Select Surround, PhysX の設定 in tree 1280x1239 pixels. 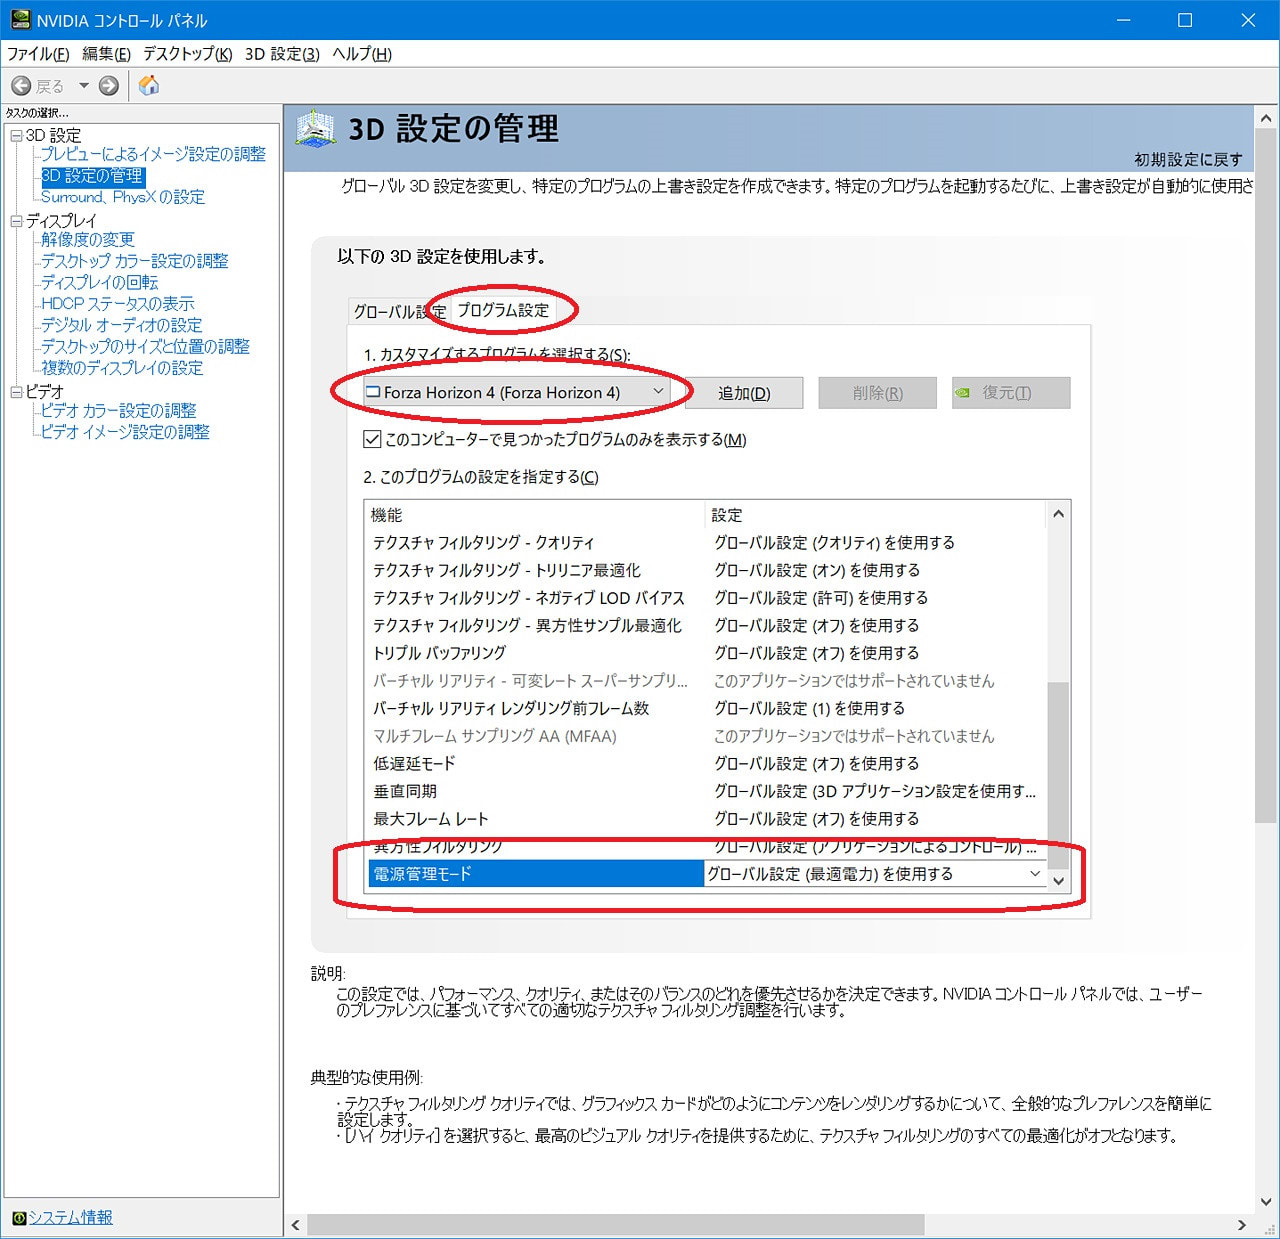[123, 197]
